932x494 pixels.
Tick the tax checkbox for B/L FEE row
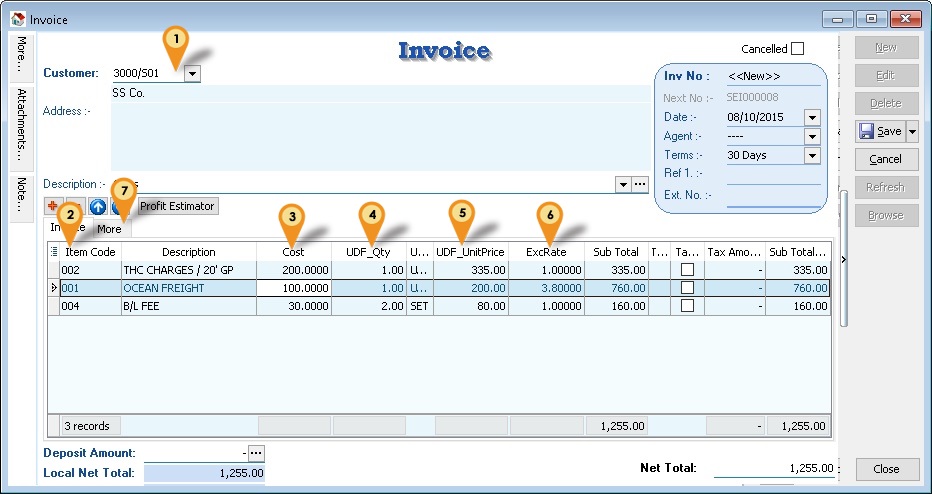pos(688,306)
